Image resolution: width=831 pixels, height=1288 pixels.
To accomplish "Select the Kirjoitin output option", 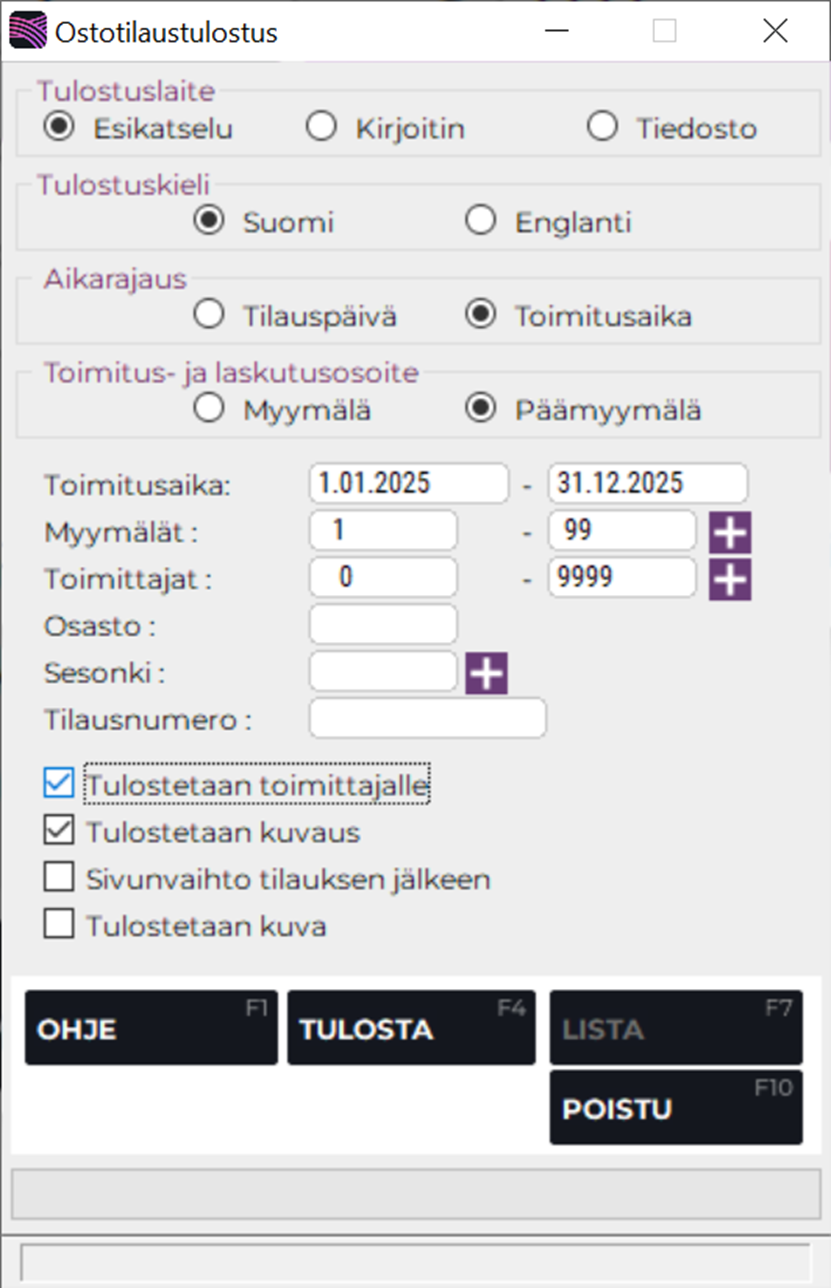I will point(321,126).
